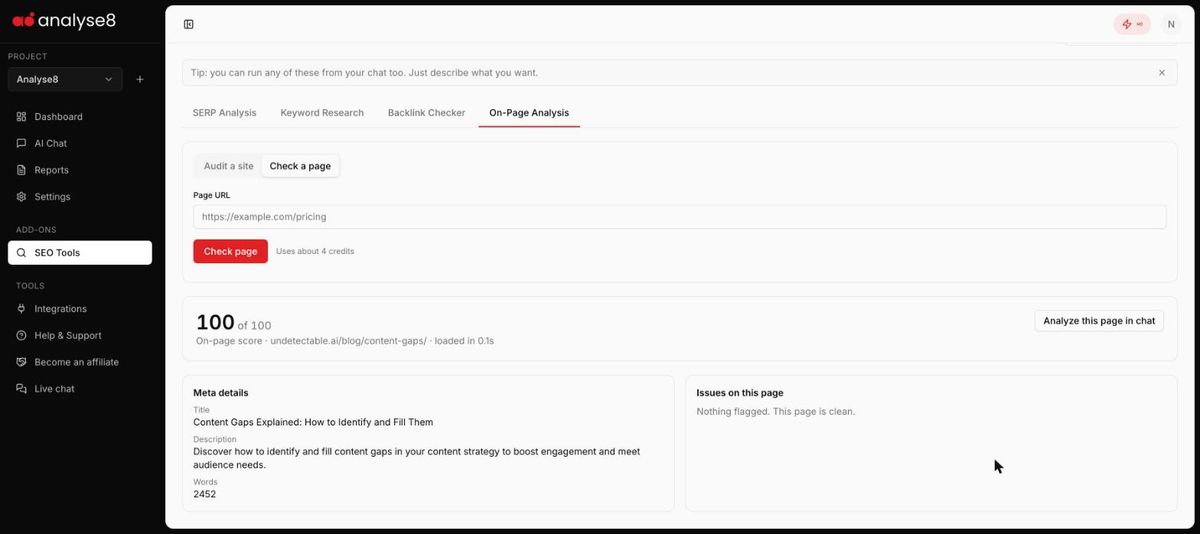Click the Live chat bubbles icon
The height and width of the screenshot is (534, 1200).
[22, 389]
